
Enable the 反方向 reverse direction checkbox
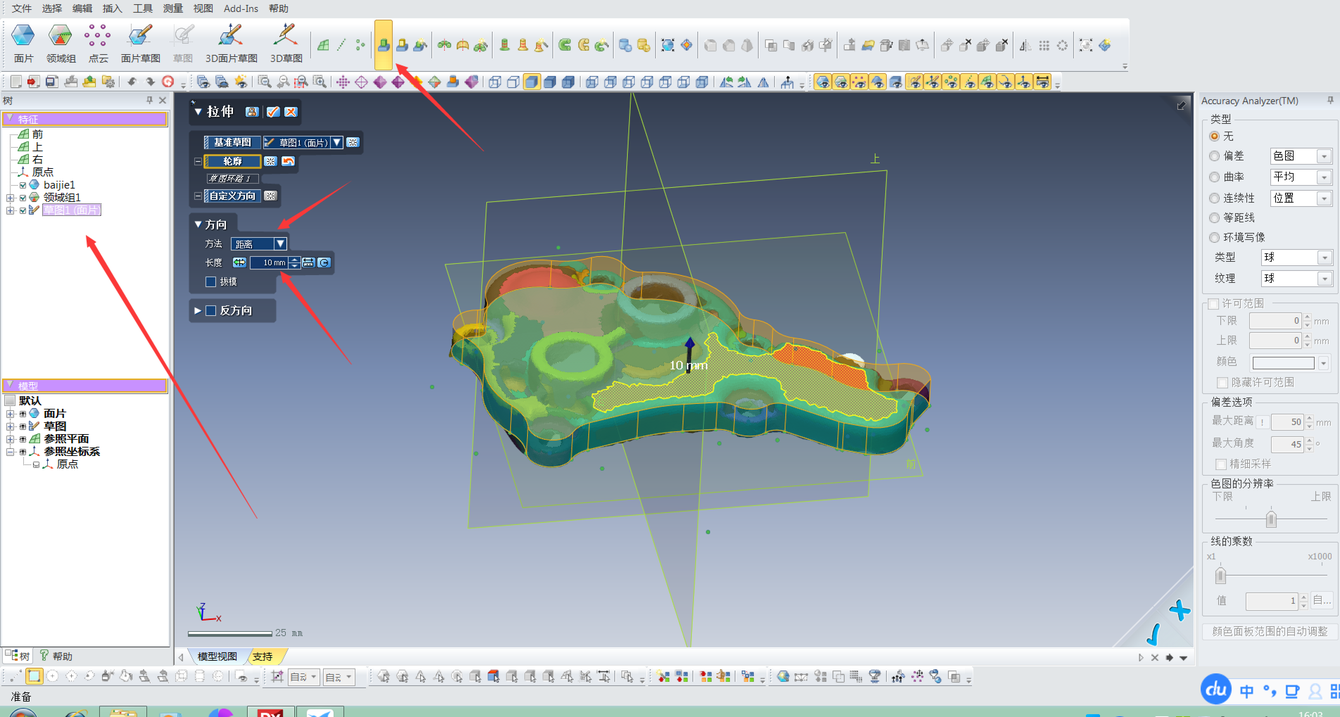point(211,311)
